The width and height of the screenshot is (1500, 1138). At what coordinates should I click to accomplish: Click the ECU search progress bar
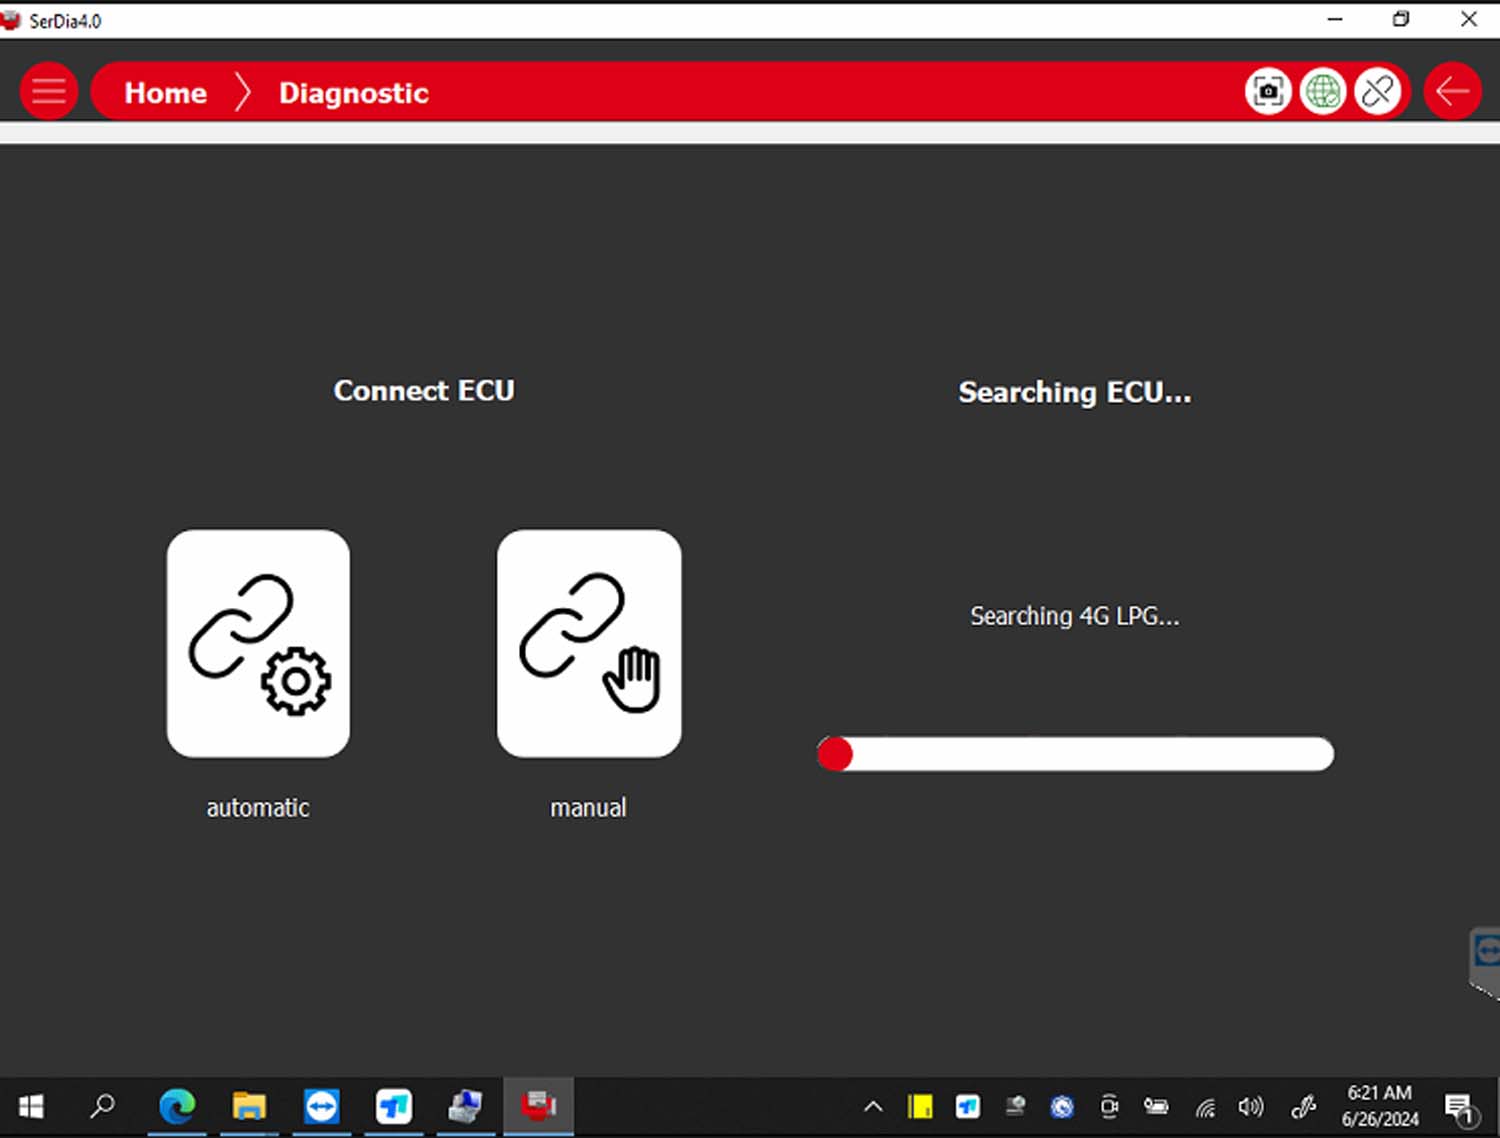[1075, 754]
